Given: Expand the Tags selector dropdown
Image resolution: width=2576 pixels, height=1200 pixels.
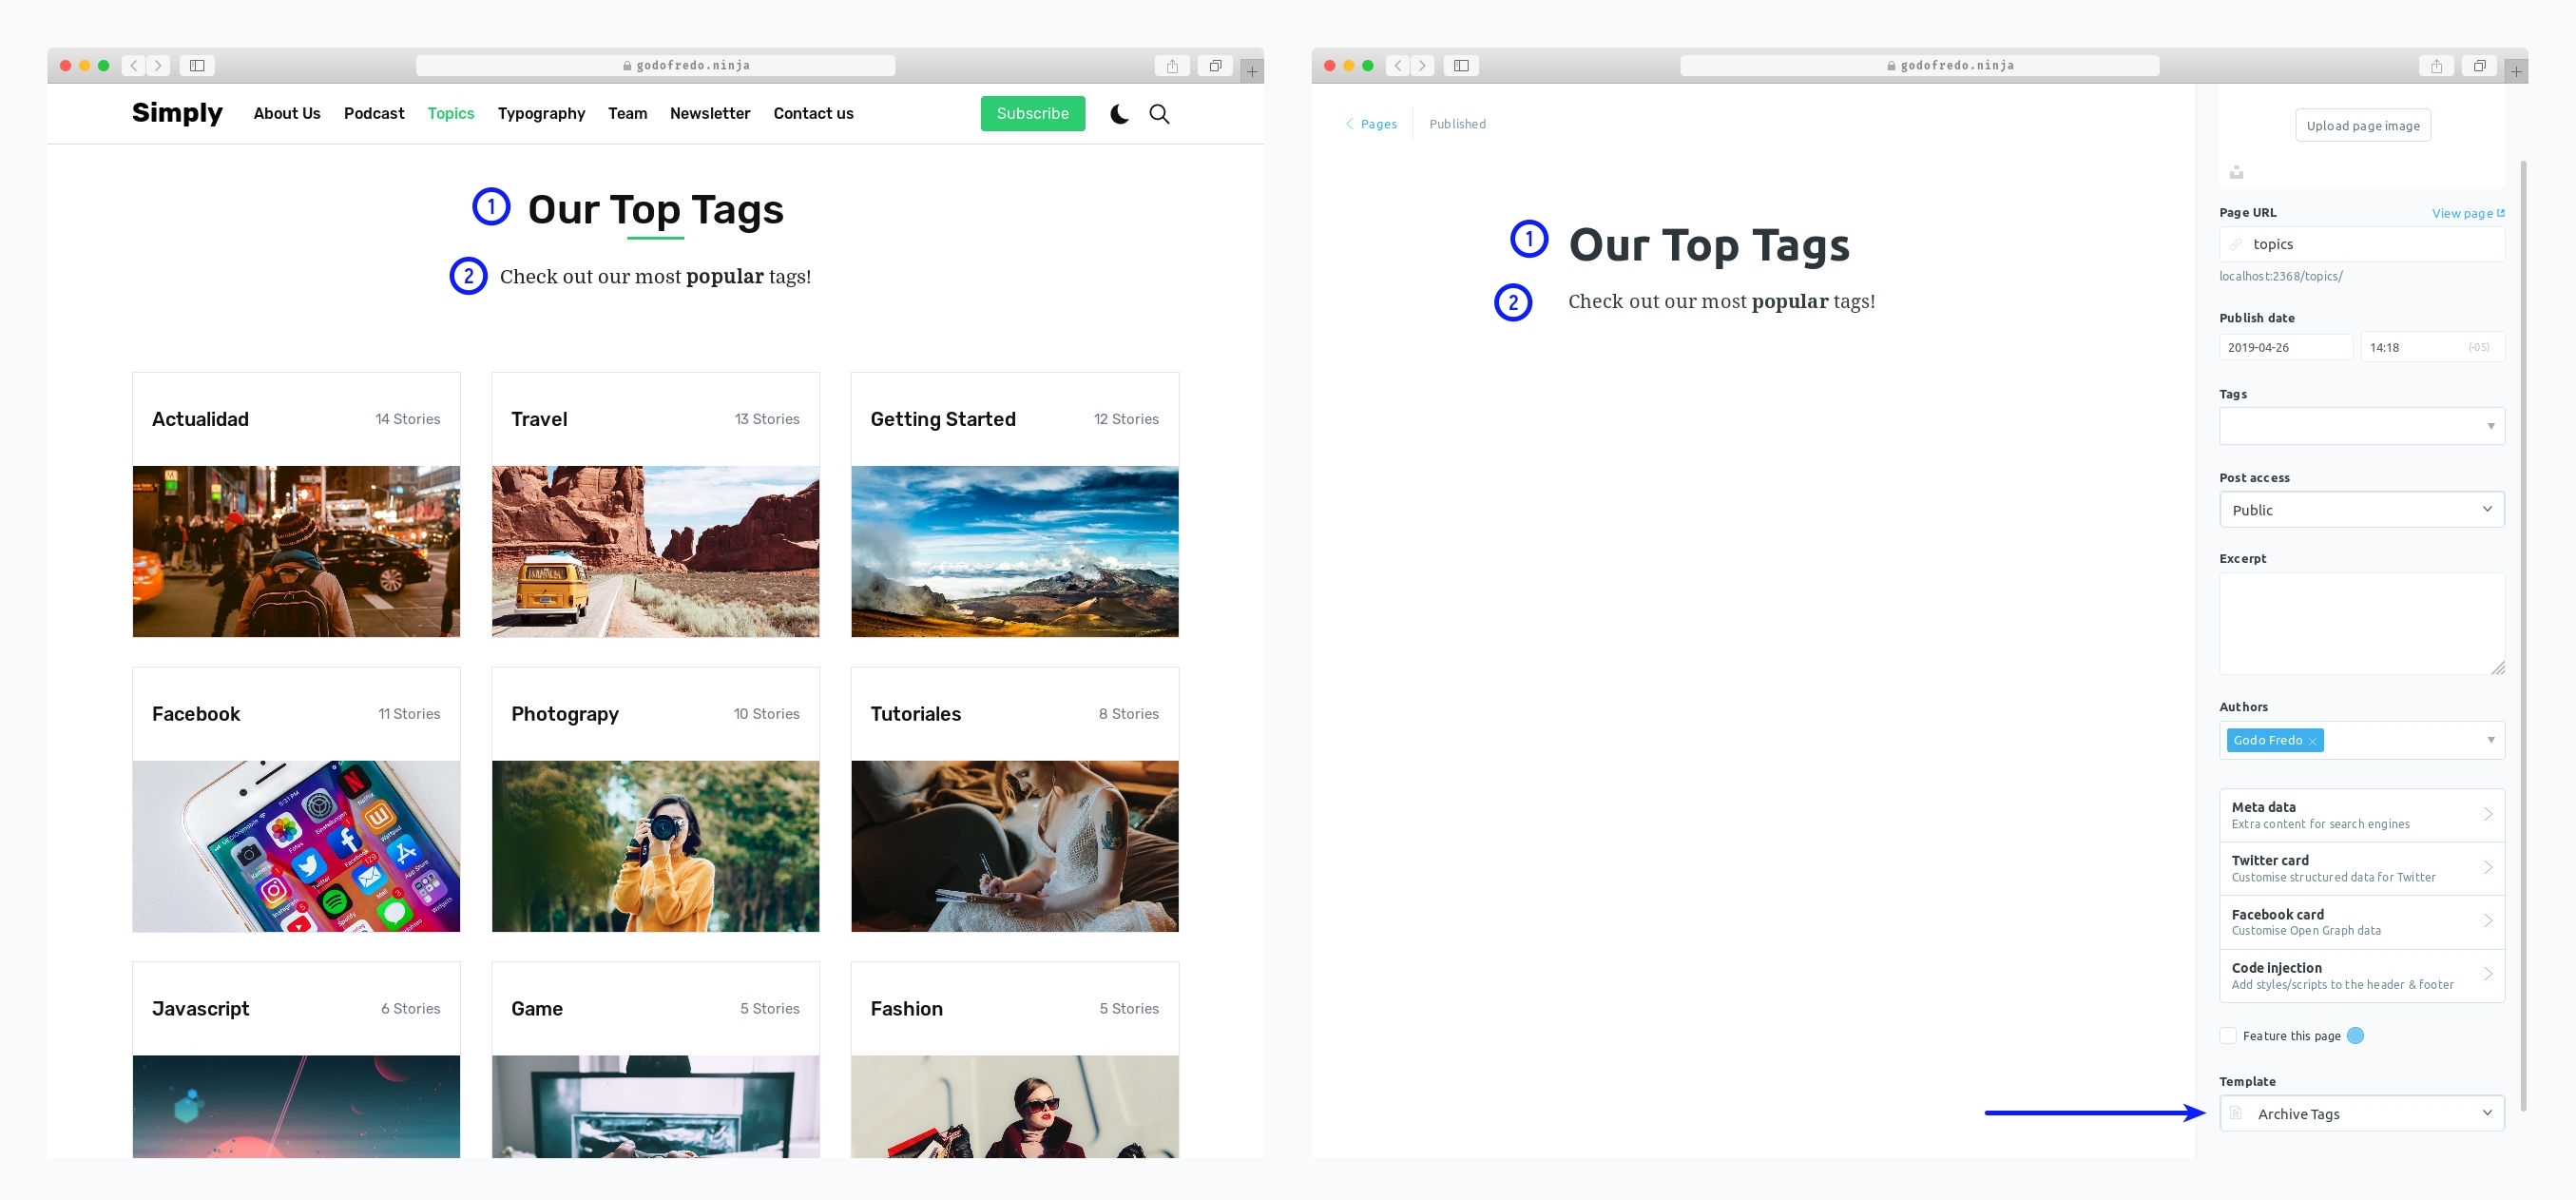Looking at the screenshot, I should click(x=2361, y=426).
